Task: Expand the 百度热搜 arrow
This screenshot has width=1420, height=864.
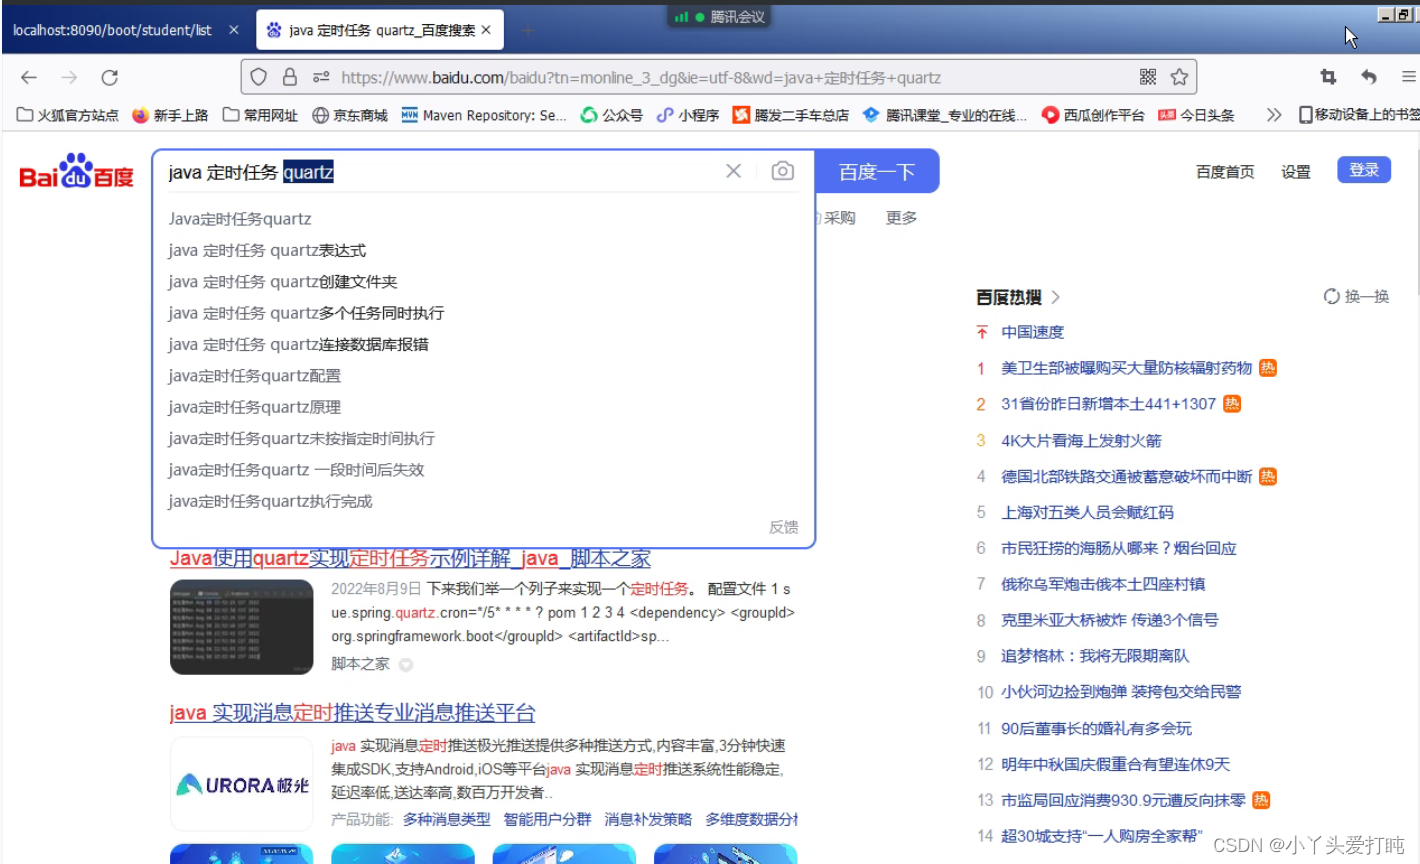Action: [x=1056, y=297]
